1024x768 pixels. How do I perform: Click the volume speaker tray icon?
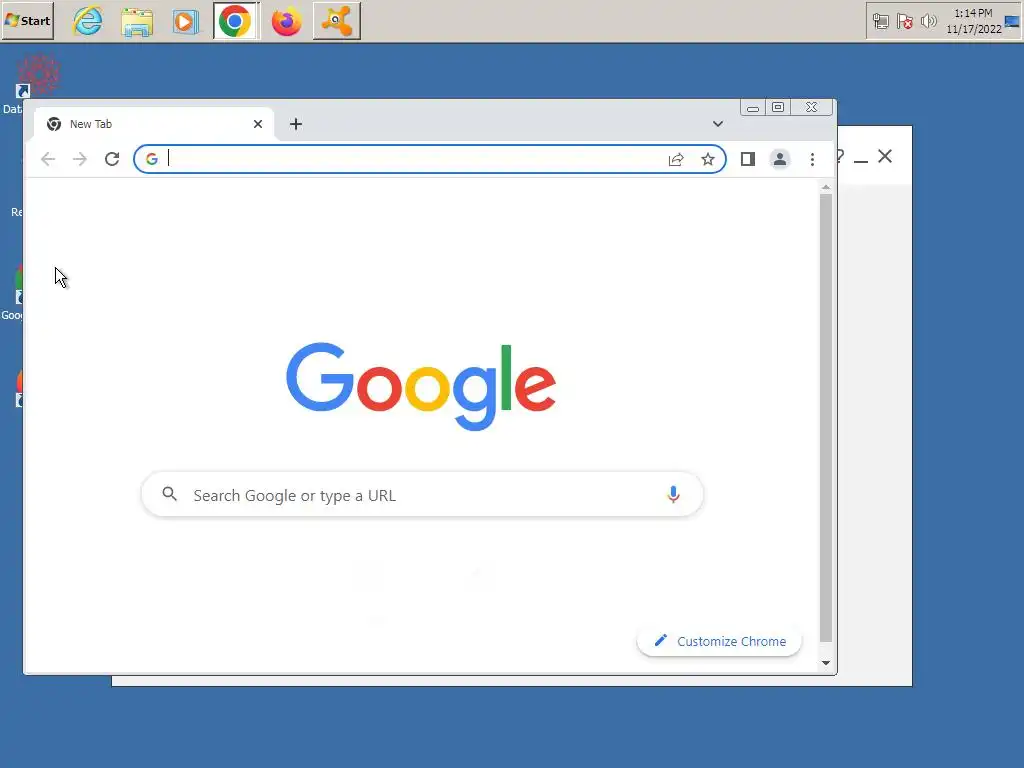(x=928, y=22)
